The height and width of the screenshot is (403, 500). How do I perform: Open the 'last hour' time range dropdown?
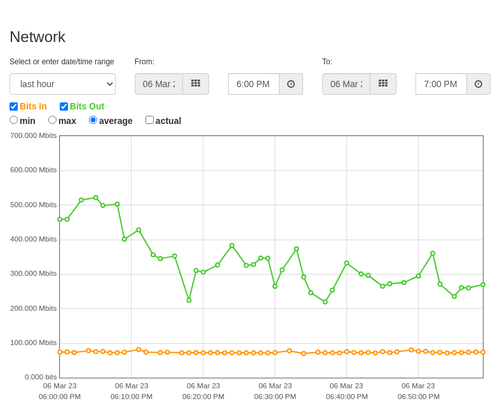[x=63, y=84]
